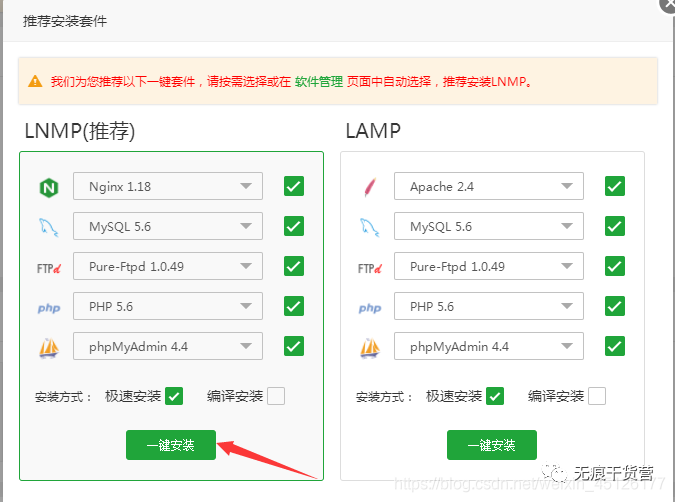Open LNMP PHP 5.6 version dropdown
This screenshot has height=502, width=675.
point(168,306)
